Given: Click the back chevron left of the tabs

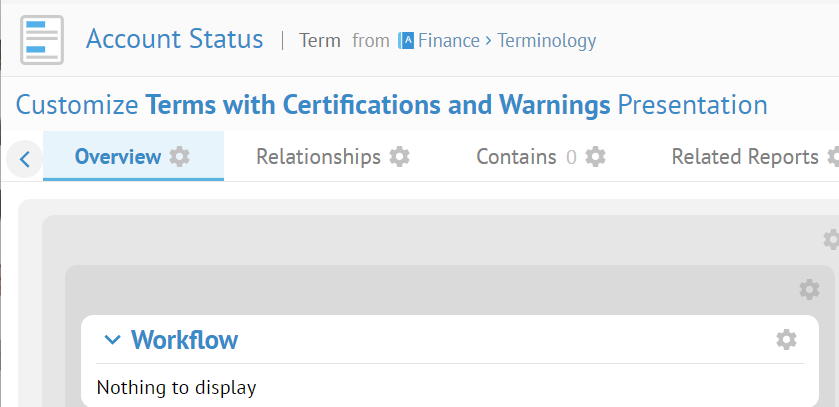Looking at the screenshot, I should click(x=24, y=159).
